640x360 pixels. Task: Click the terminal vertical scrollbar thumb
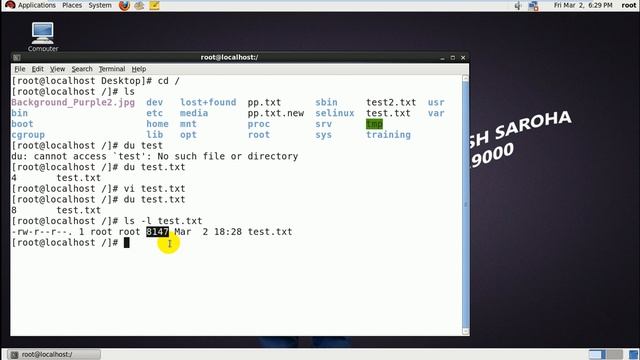coord(465,204)
